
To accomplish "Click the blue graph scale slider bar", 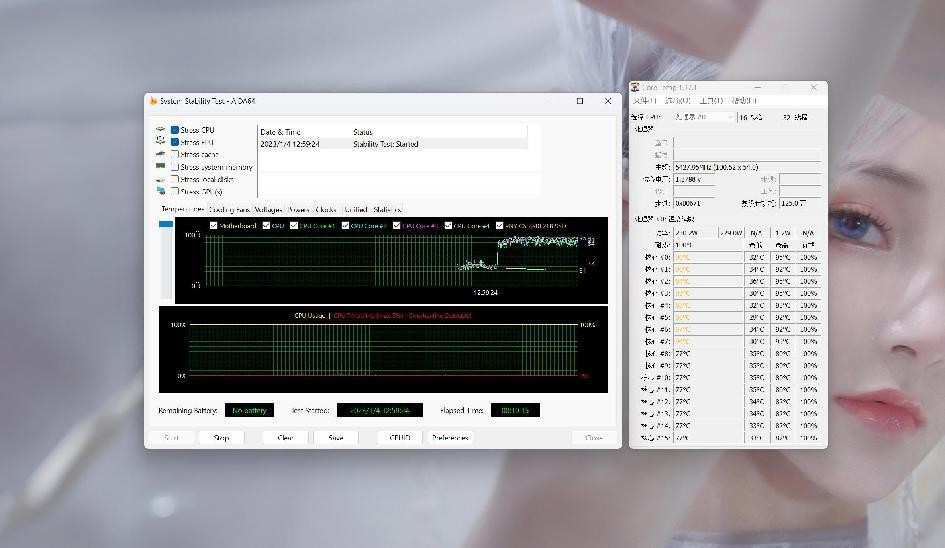I will pyautogui.click(x=166, y=225).
